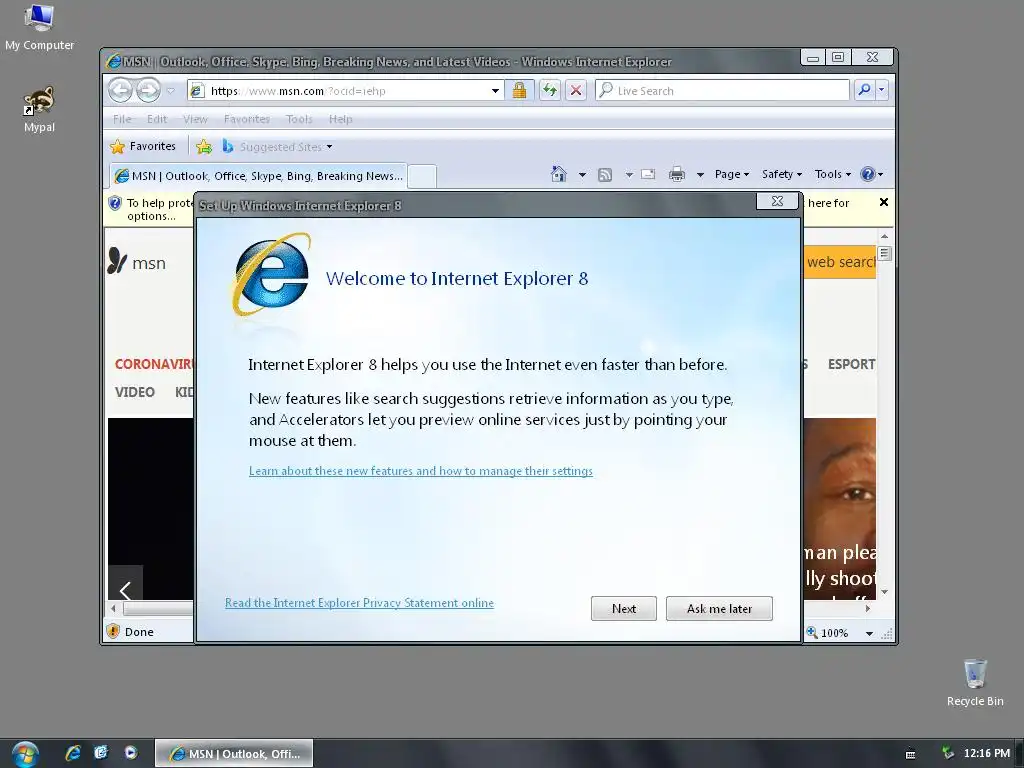This screenshot has height=768, width=1024.
Task: Click the MSN taskbar window button
Action: click(234, 754)
